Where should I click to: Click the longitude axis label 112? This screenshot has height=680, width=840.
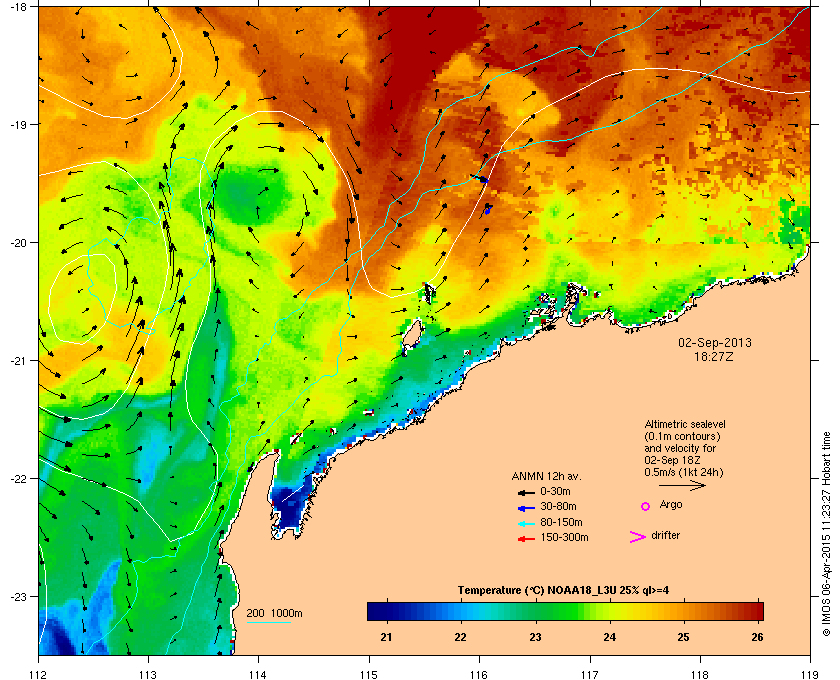coord(39,675)
